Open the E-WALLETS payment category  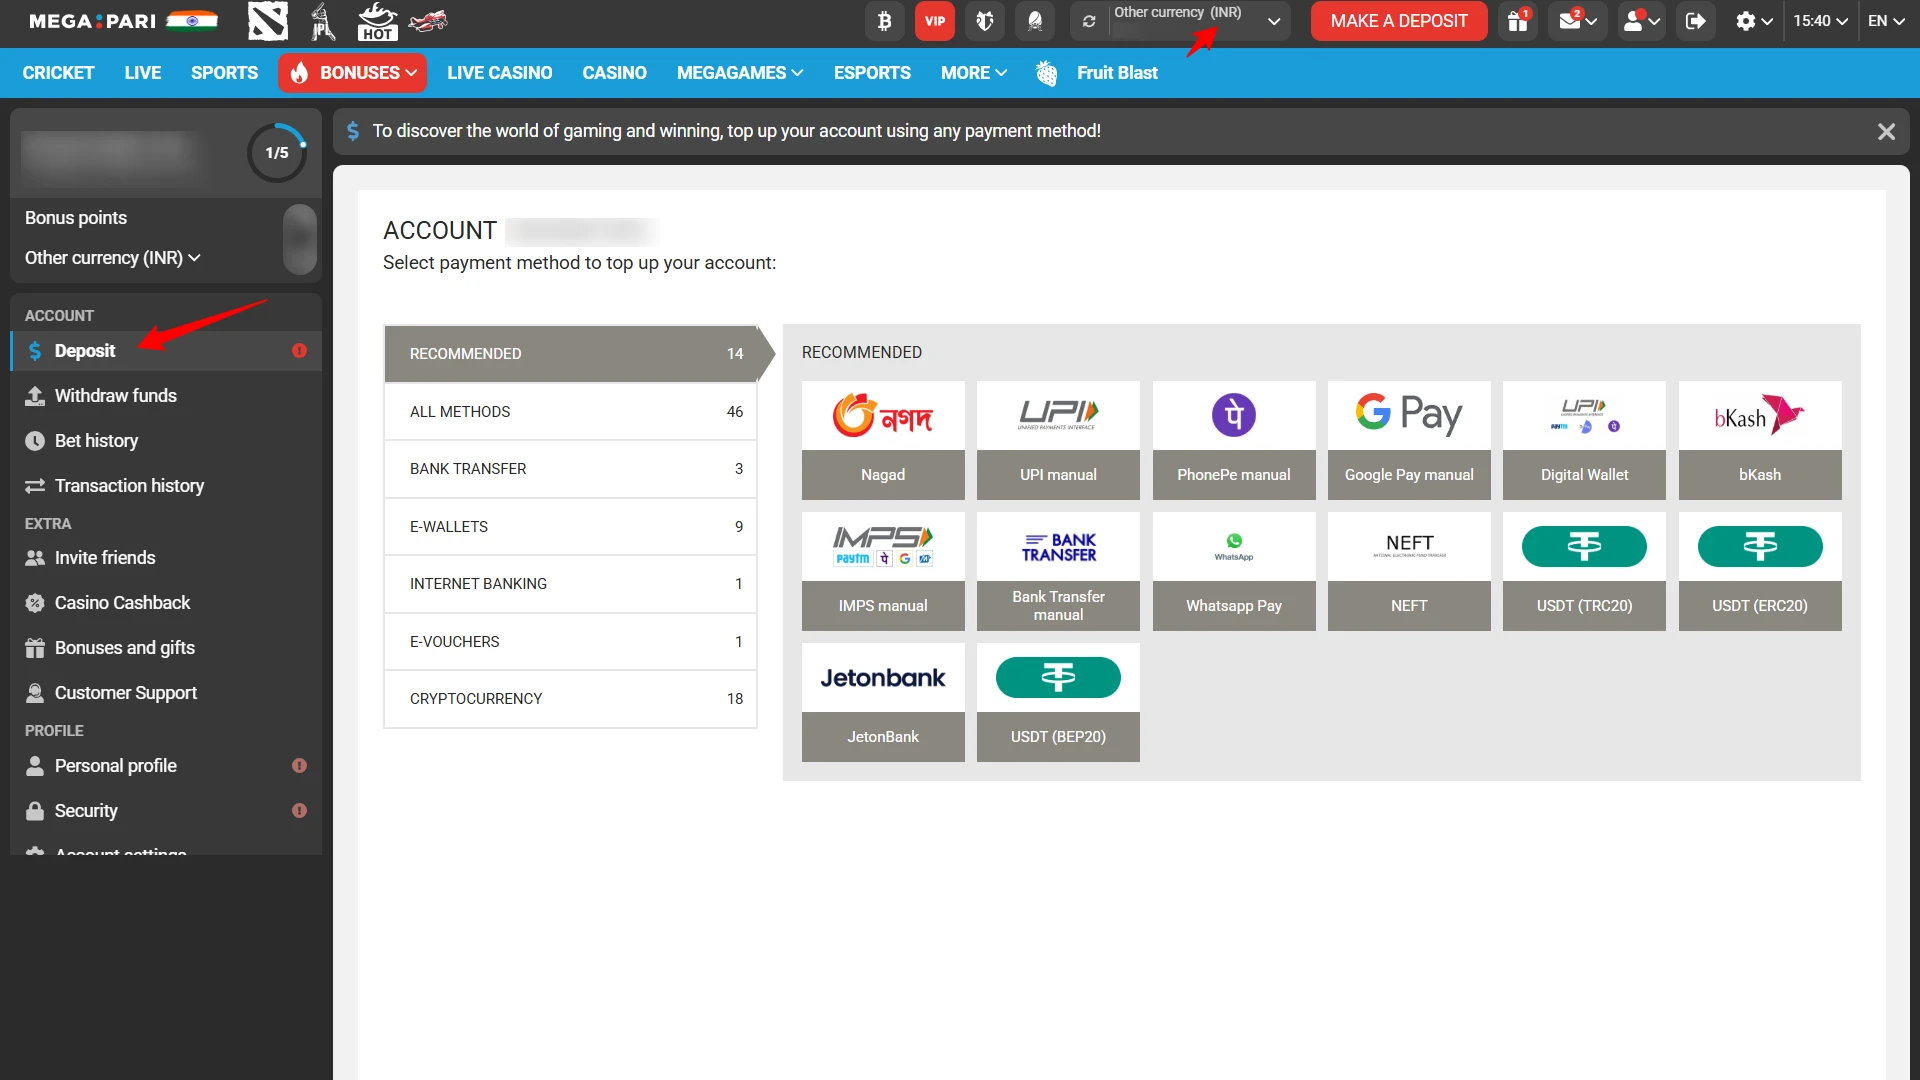[570, 526]
